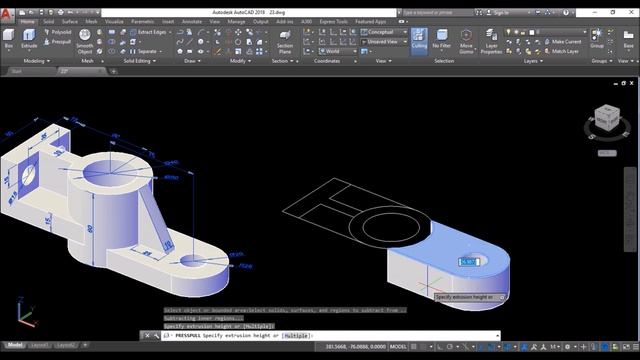The width and height of the screenshot is (640, 360).
Task: Open the Express Tools ribbon tab
Action: pos(333,22)
